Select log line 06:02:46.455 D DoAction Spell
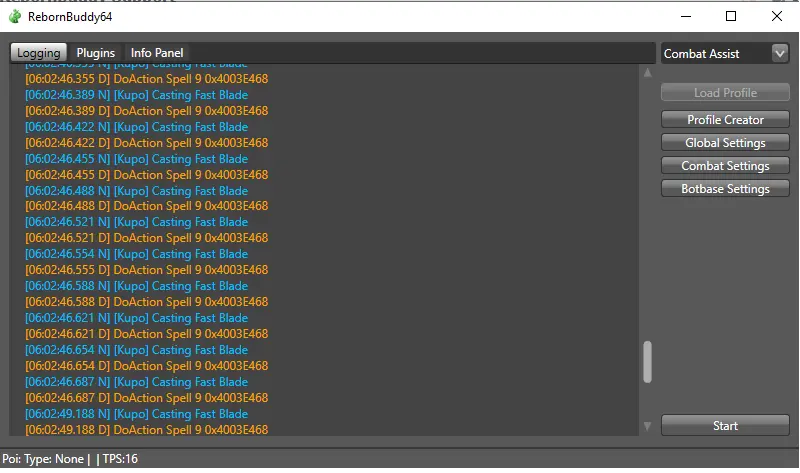 [146, 175]
